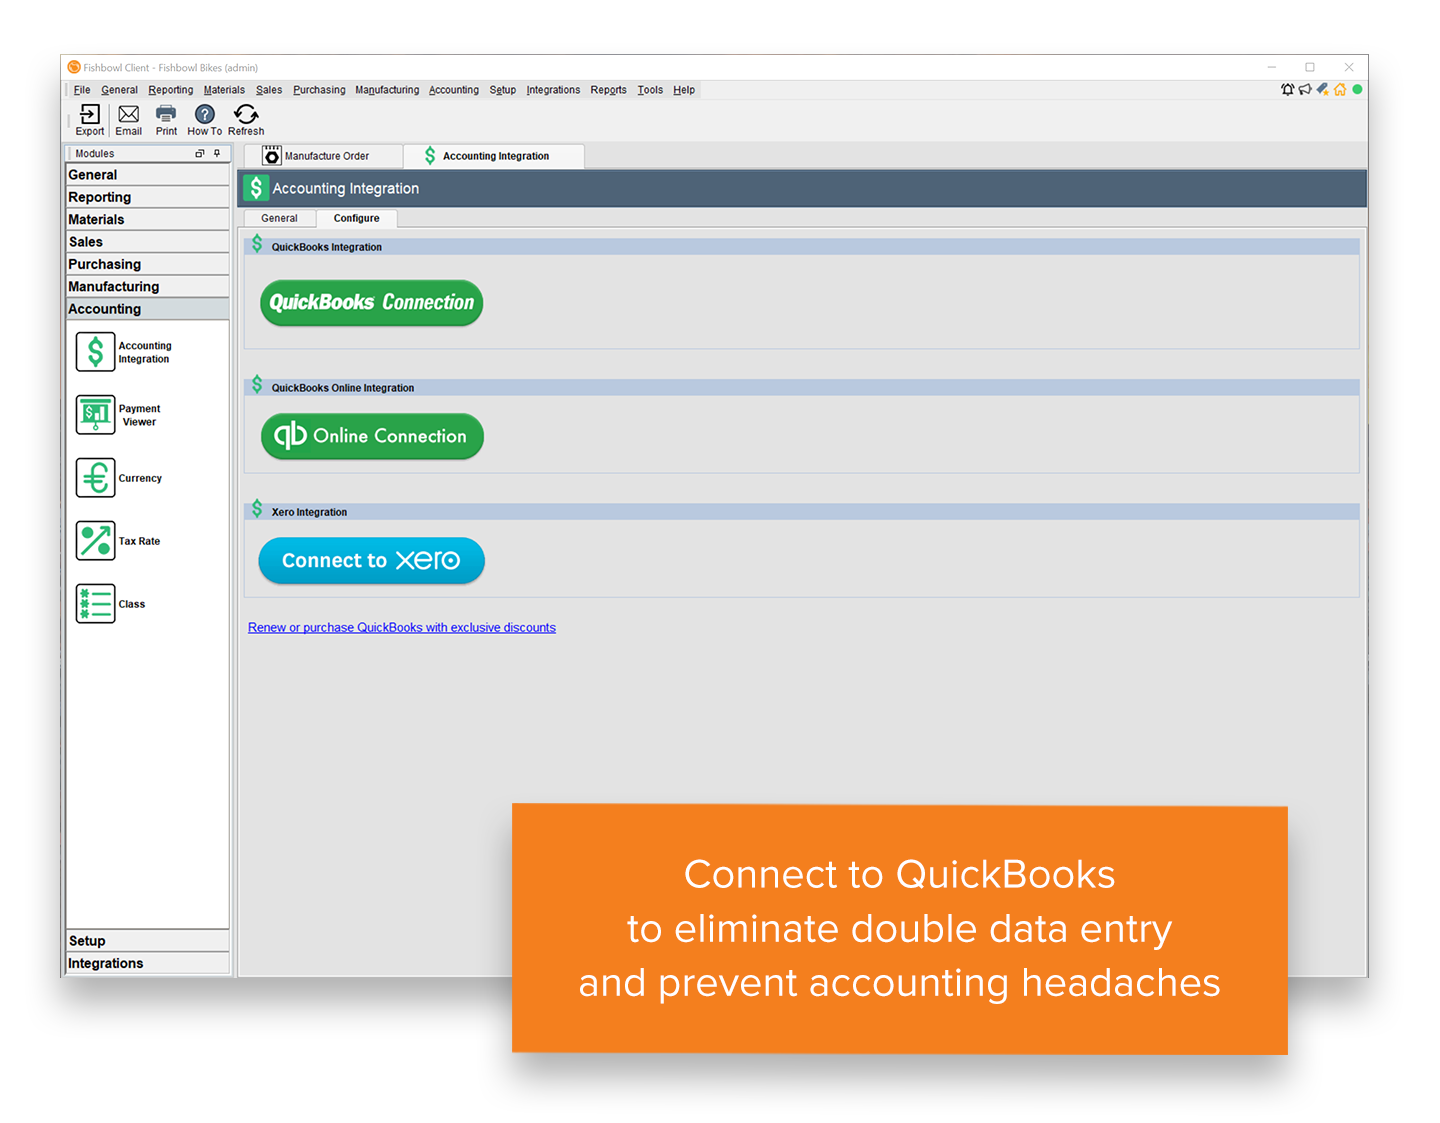Screen dimensions: 1440x1123
Task: Collapse the Accounting module group
Action: click(x=148, y=309)
